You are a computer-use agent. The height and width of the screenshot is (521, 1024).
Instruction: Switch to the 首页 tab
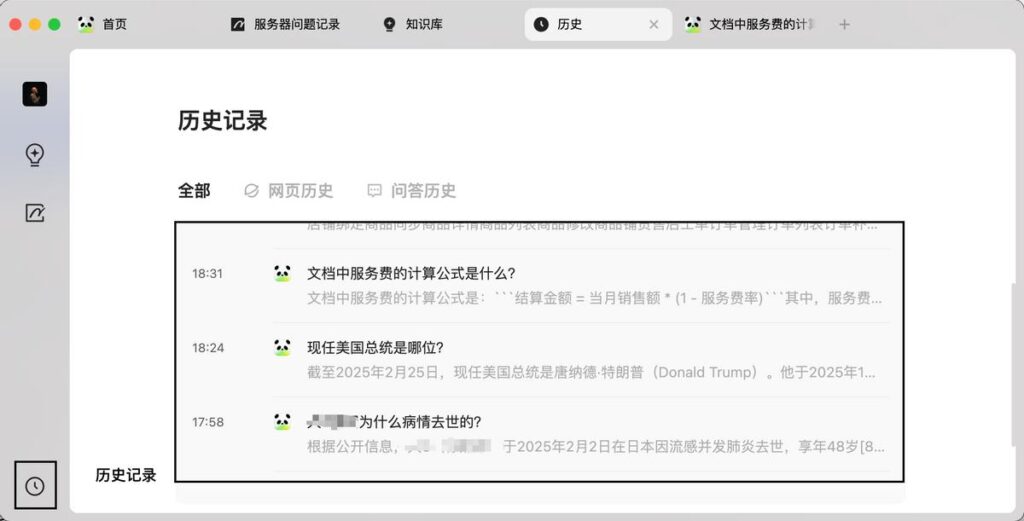coord(103,24)
